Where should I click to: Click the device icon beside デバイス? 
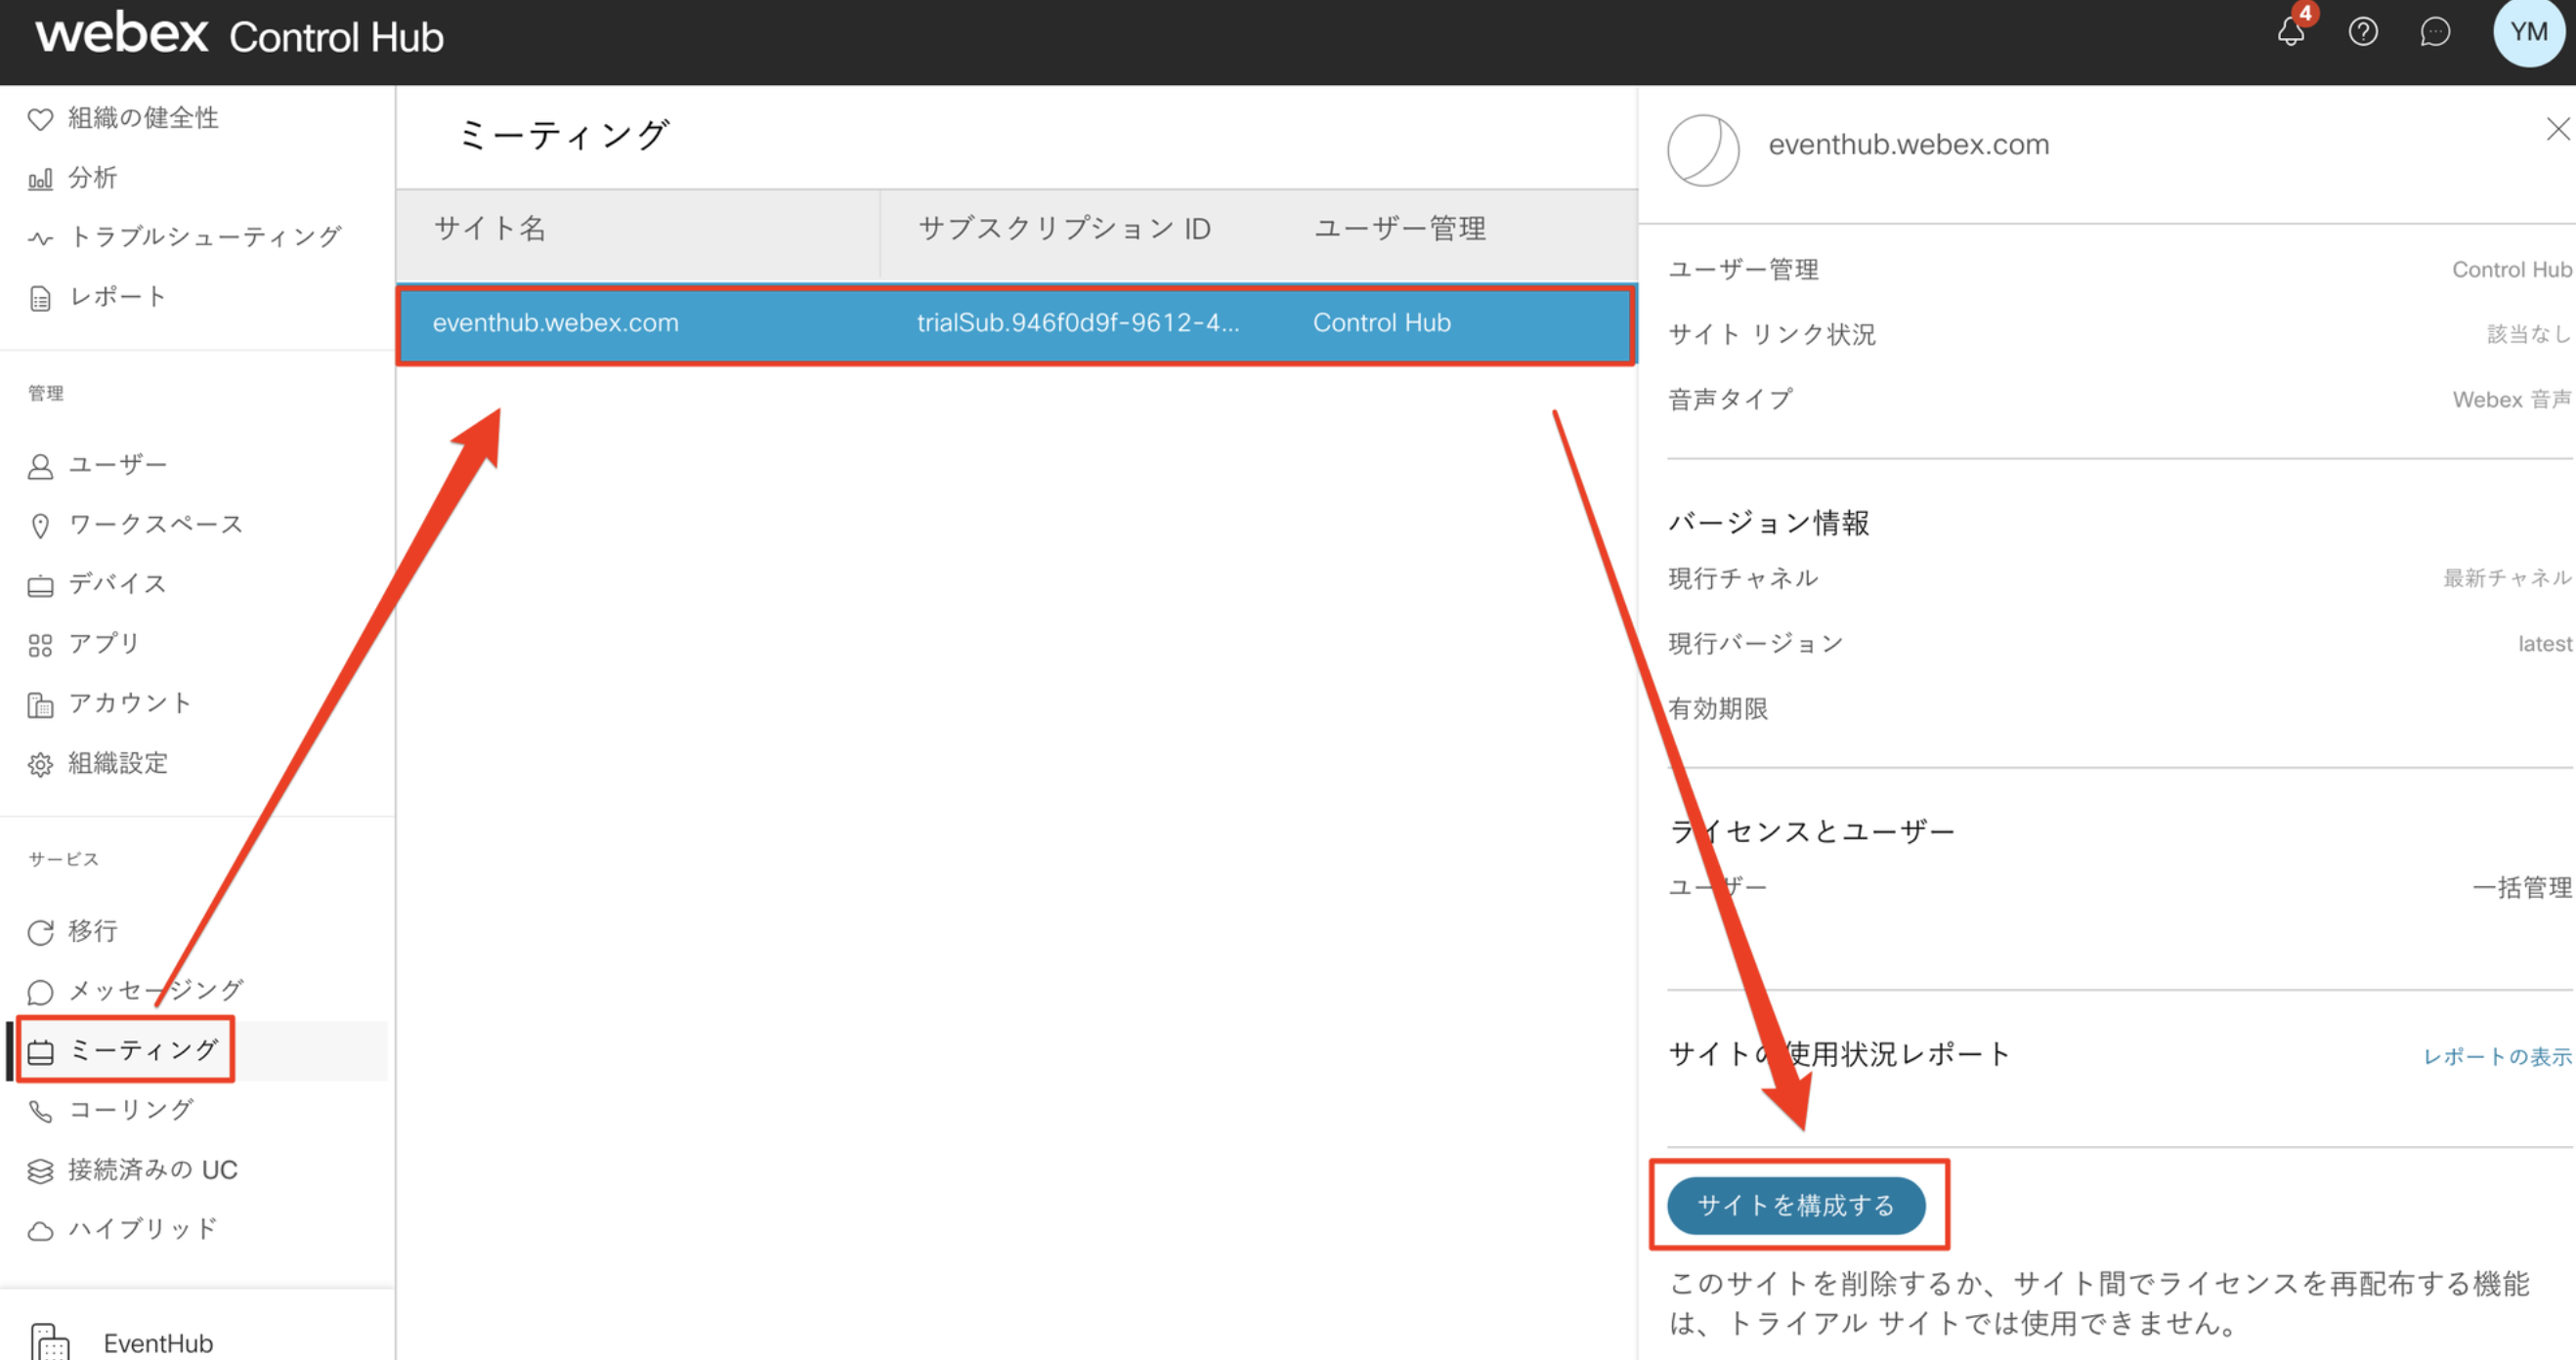point(40,586)
